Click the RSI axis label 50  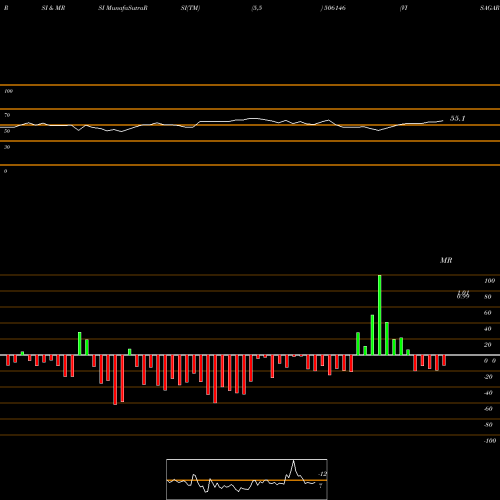point(7,131)
